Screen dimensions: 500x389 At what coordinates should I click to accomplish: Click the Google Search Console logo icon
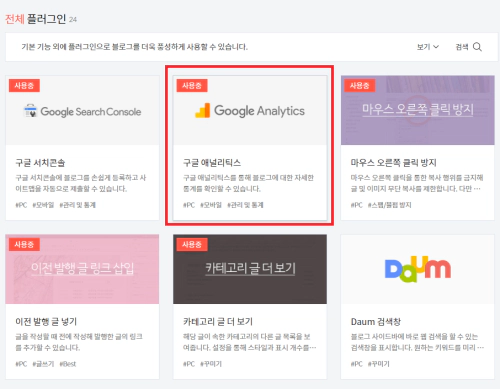click(x=30, y=111)
